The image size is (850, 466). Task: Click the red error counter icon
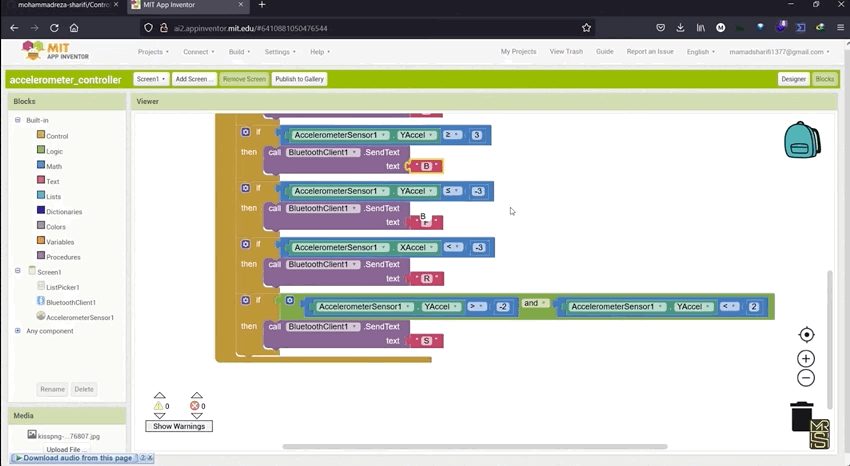(x=195, y=406)
